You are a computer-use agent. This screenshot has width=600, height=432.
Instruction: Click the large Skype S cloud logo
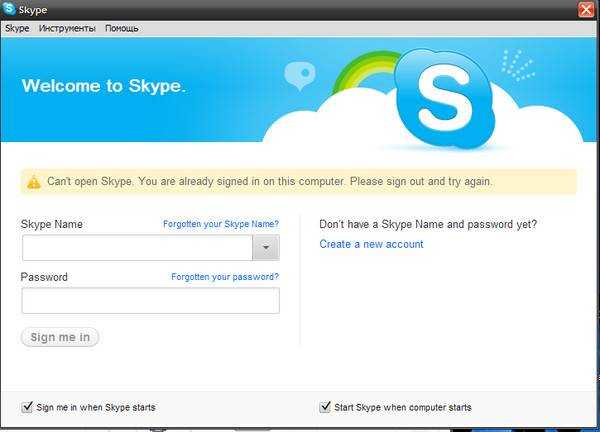tap(444, 99)
